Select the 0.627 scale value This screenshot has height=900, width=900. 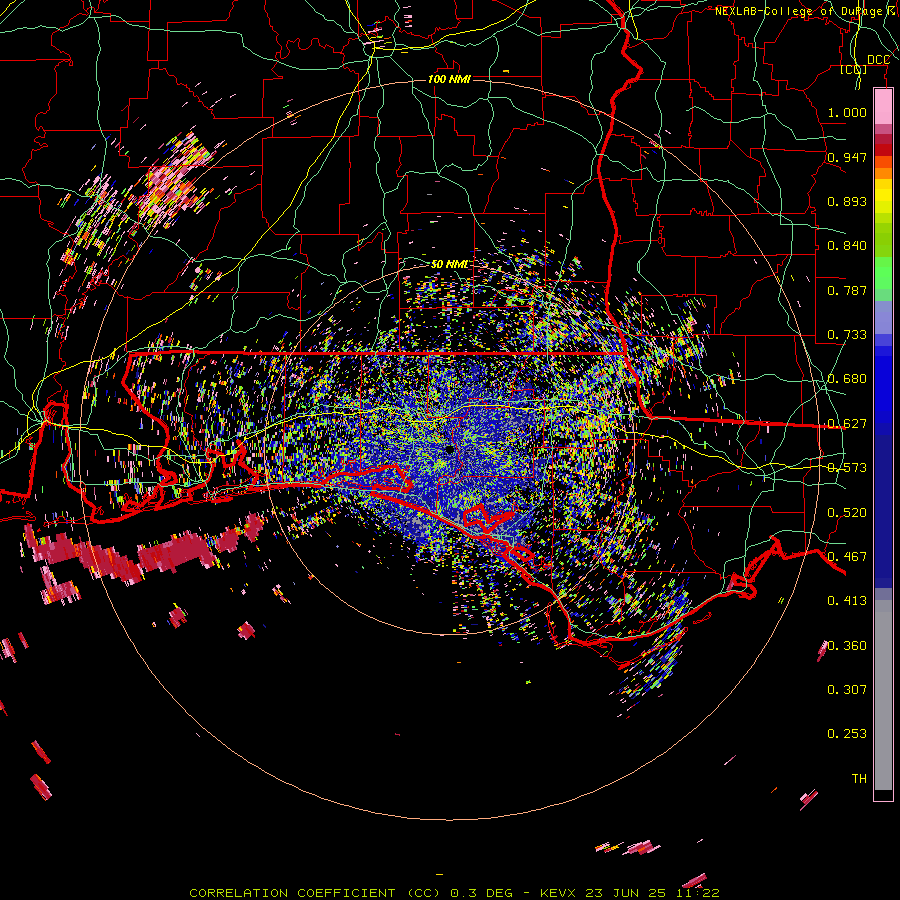pos(847,424)
